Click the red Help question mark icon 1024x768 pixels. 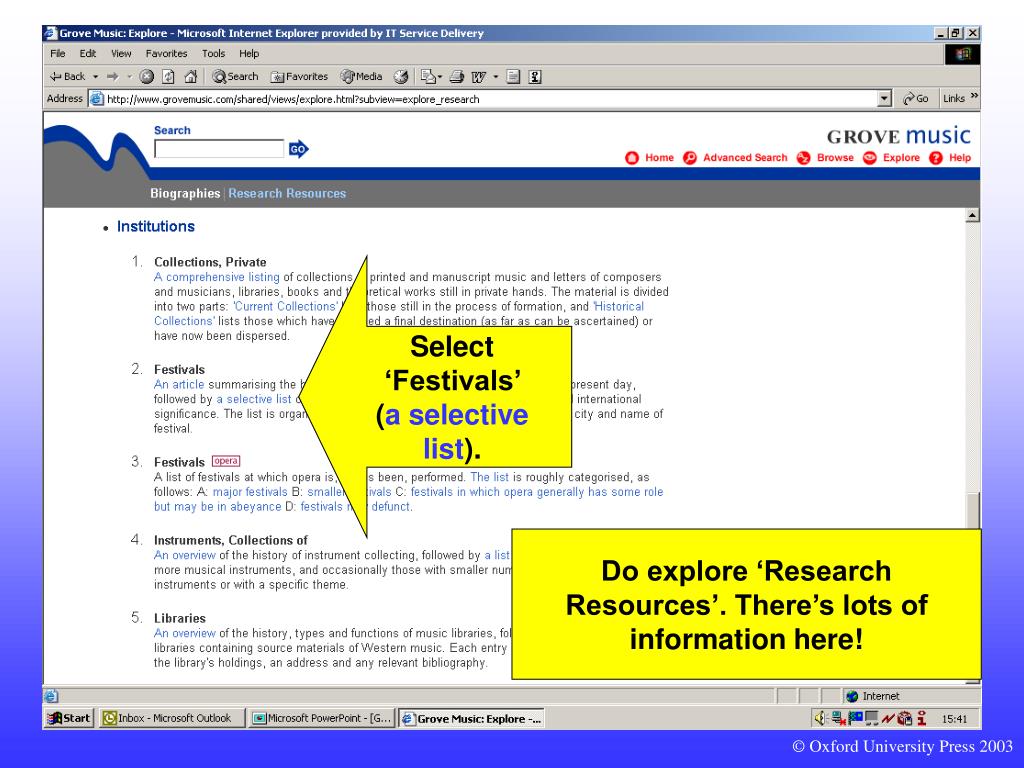point(936,158)
